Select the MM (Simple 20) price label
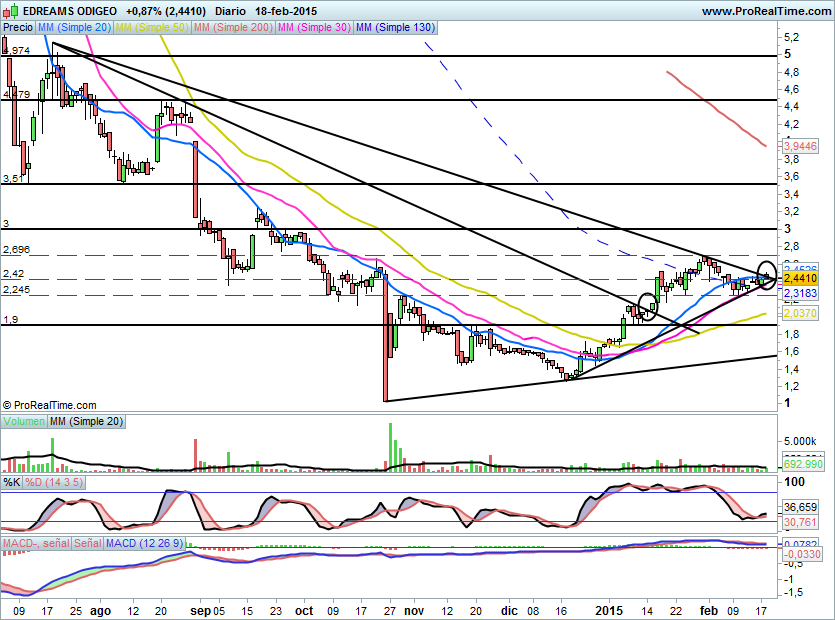 [74, 27]
